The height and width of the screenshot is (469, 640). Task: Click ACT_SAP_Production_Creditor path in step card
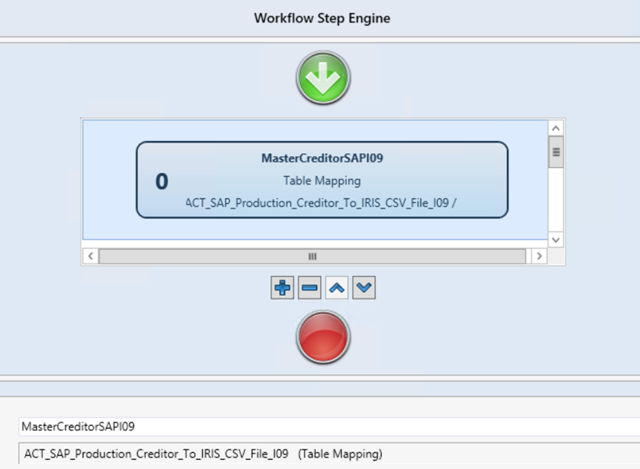(321, 203)
